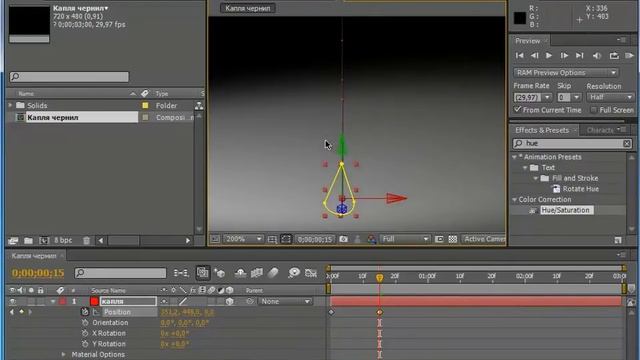Open preview Resolution dropdown set to Half
The height and width of the screenshot is (360, 640).
(x=610, y=98)
